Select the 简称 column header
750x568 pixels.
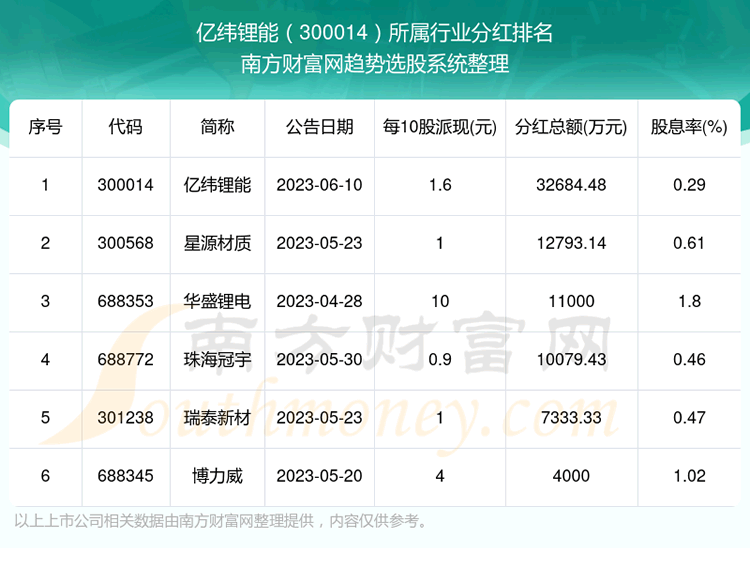[x=217, y=127]
